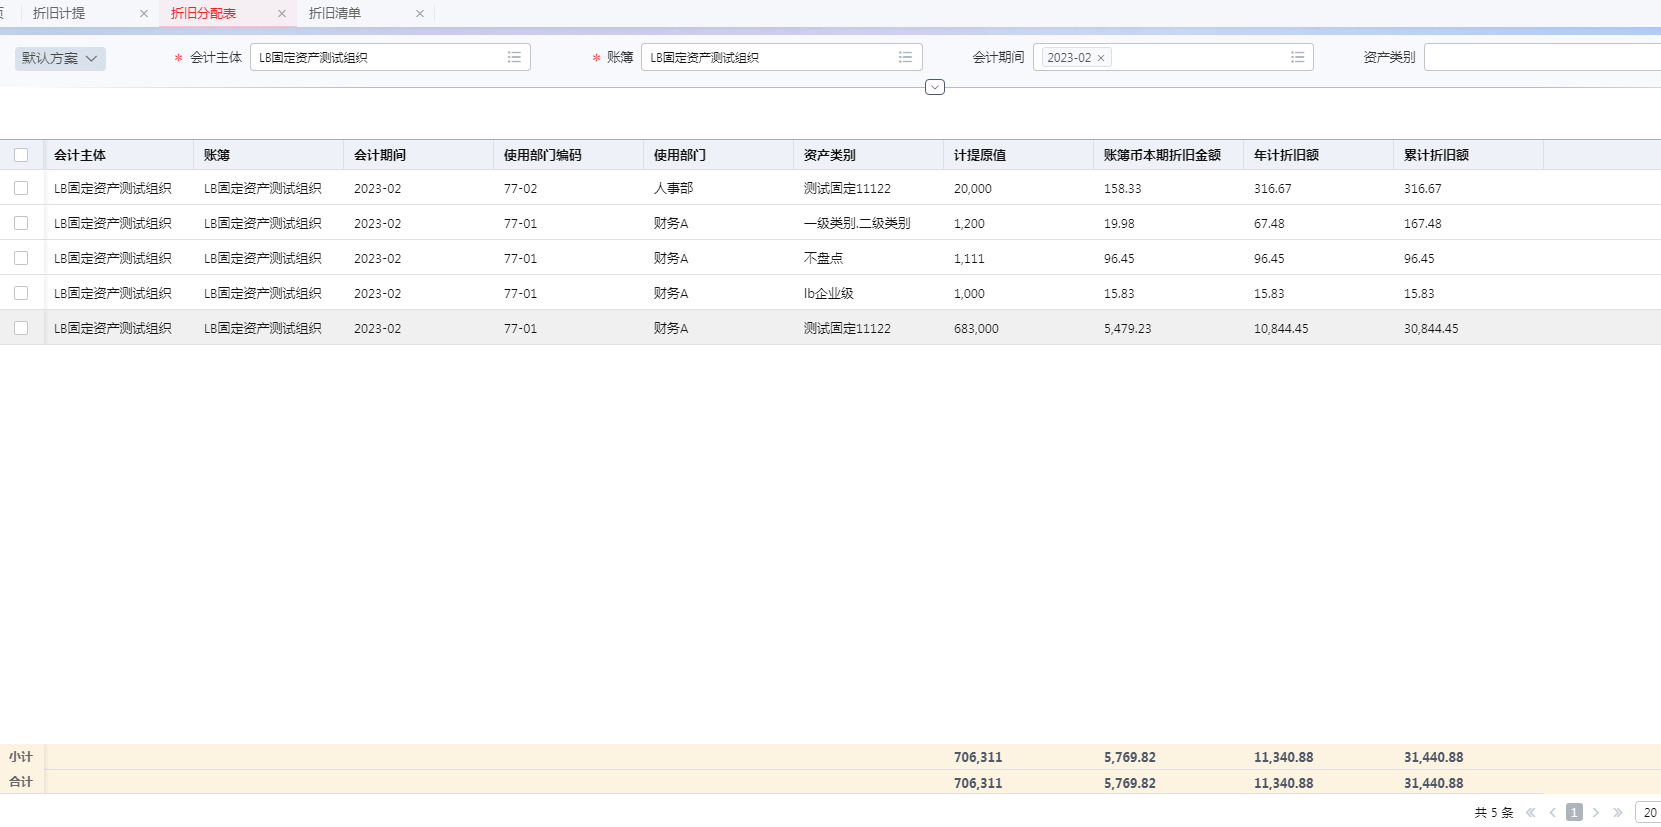Go to the previous page
This screenshot has height=827, width=1661.
[x=1553, y=812]
